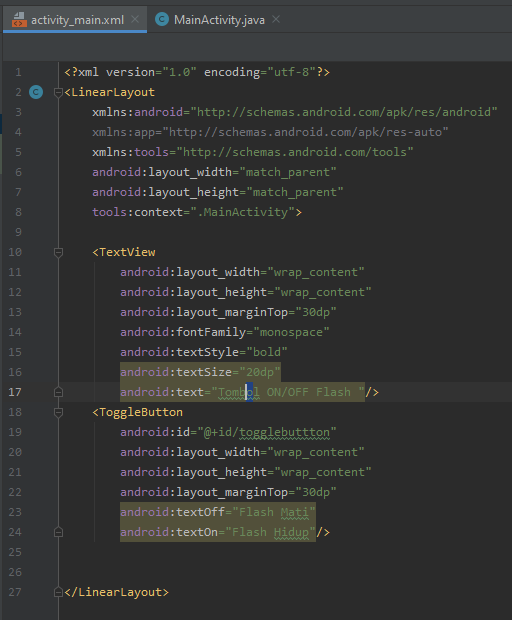Click android:layout_height="match_parent" on line 7
The width and height of the screenshot is (512, 620).
tap(218, 192)
